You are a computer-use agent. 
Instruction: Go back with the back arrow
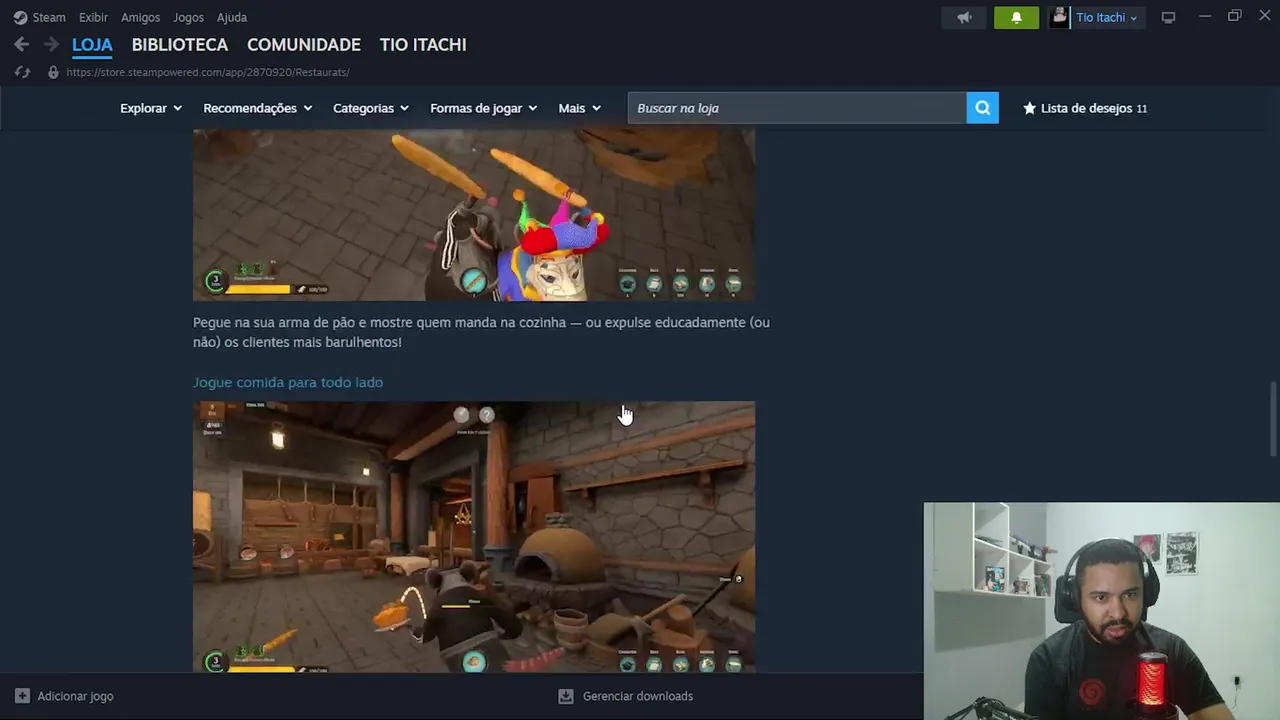pyautogui.click(x=21, y=44)
